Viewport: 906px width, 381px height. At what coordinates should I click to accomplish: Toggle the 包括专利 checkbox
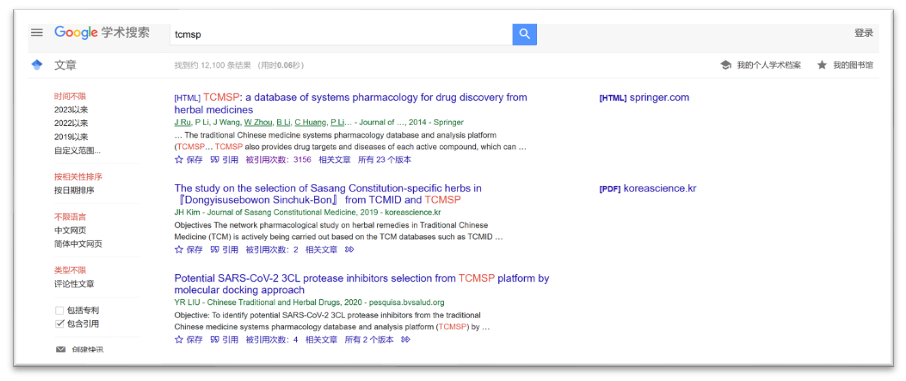[x=59, y=310]
